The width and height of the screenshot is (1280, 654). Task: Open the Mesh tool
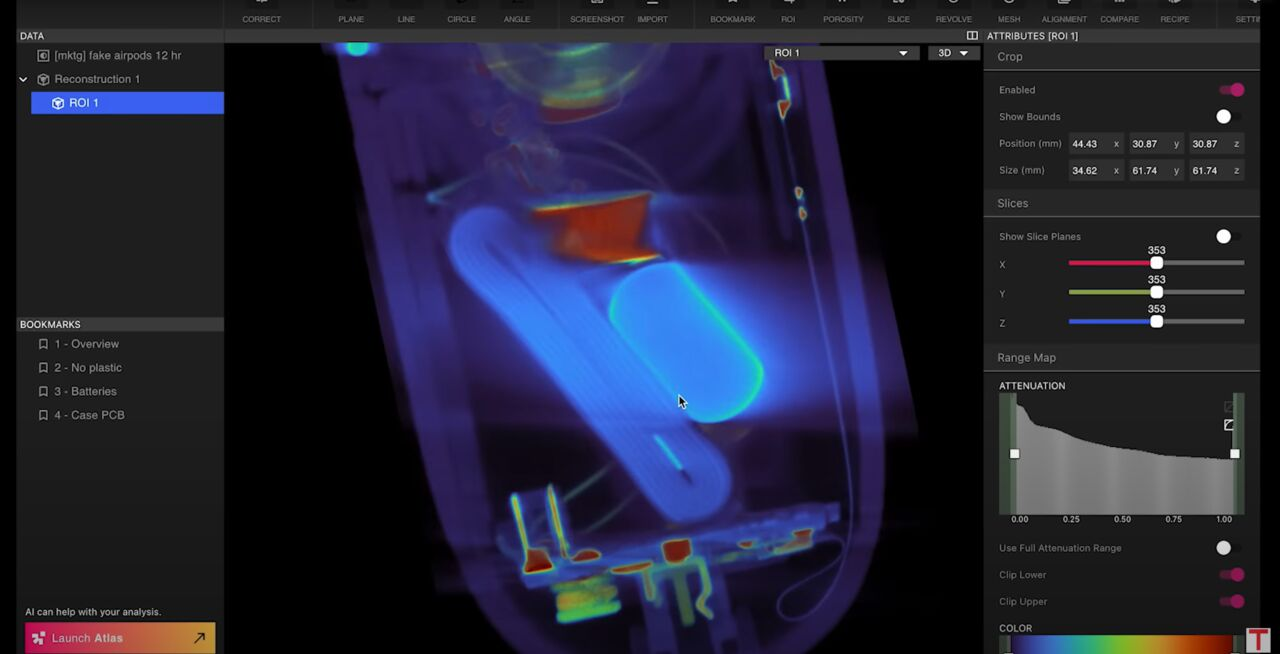1009,13
